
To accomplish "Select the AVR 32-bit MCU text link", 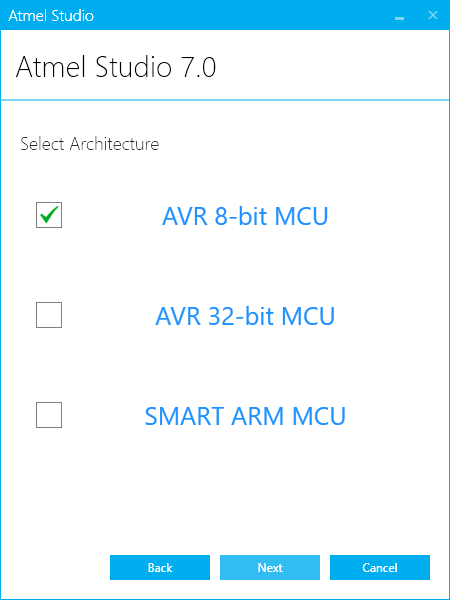I will [245, 316].
